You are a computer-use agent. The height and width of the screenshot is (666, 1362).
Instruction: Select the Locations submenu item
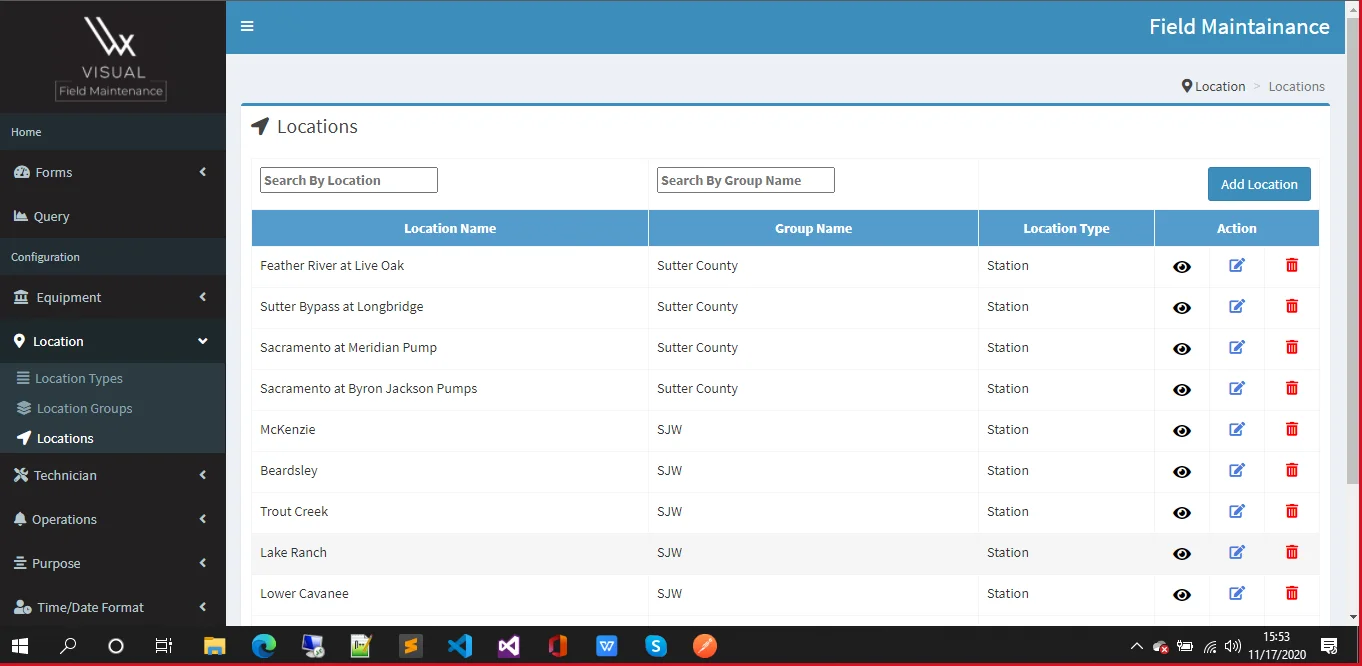pos(112,438)
